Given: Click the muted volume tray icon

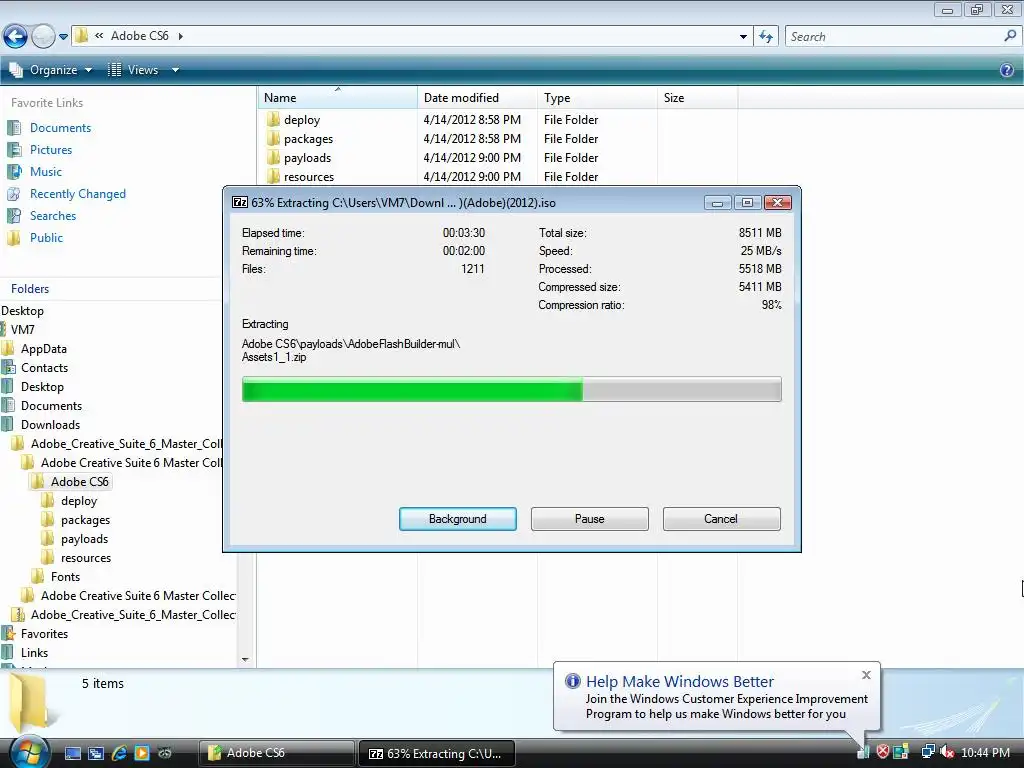Looking at the screenshot, I should point(947,752).
